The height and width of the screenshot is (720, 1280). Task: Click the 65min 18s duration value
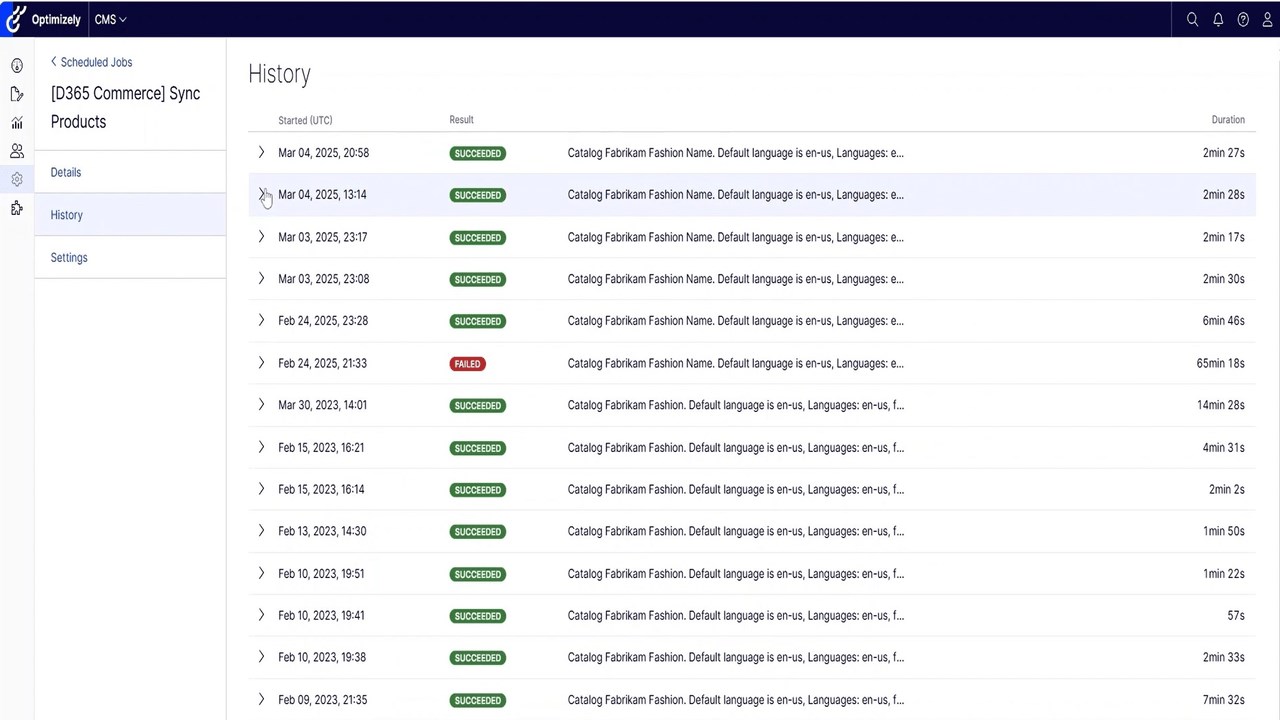click(1220, 363)
